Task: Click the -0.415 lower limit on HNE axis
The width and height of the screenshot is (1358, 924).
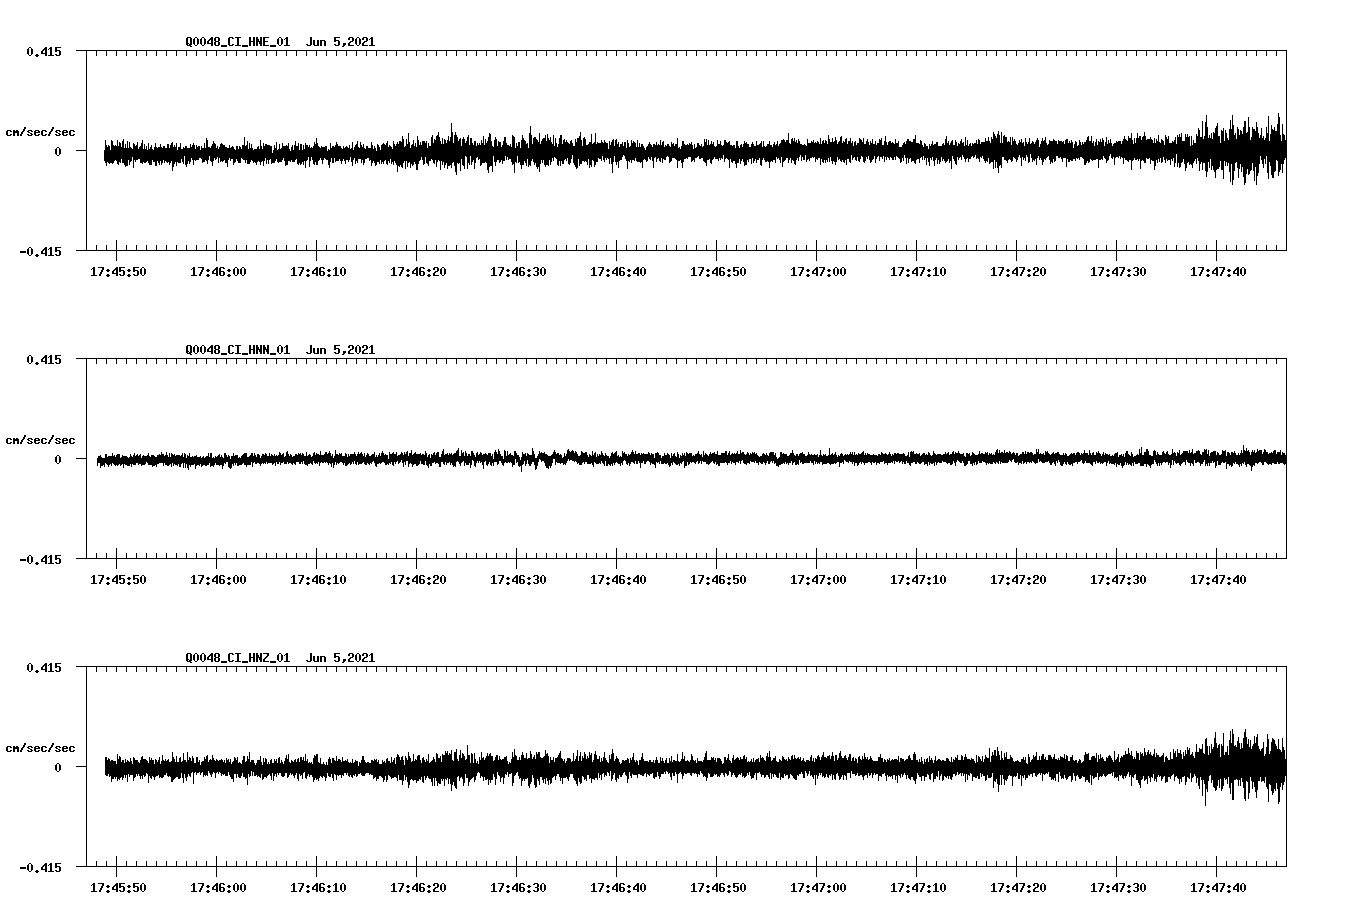Action: [x=40, y=251]
